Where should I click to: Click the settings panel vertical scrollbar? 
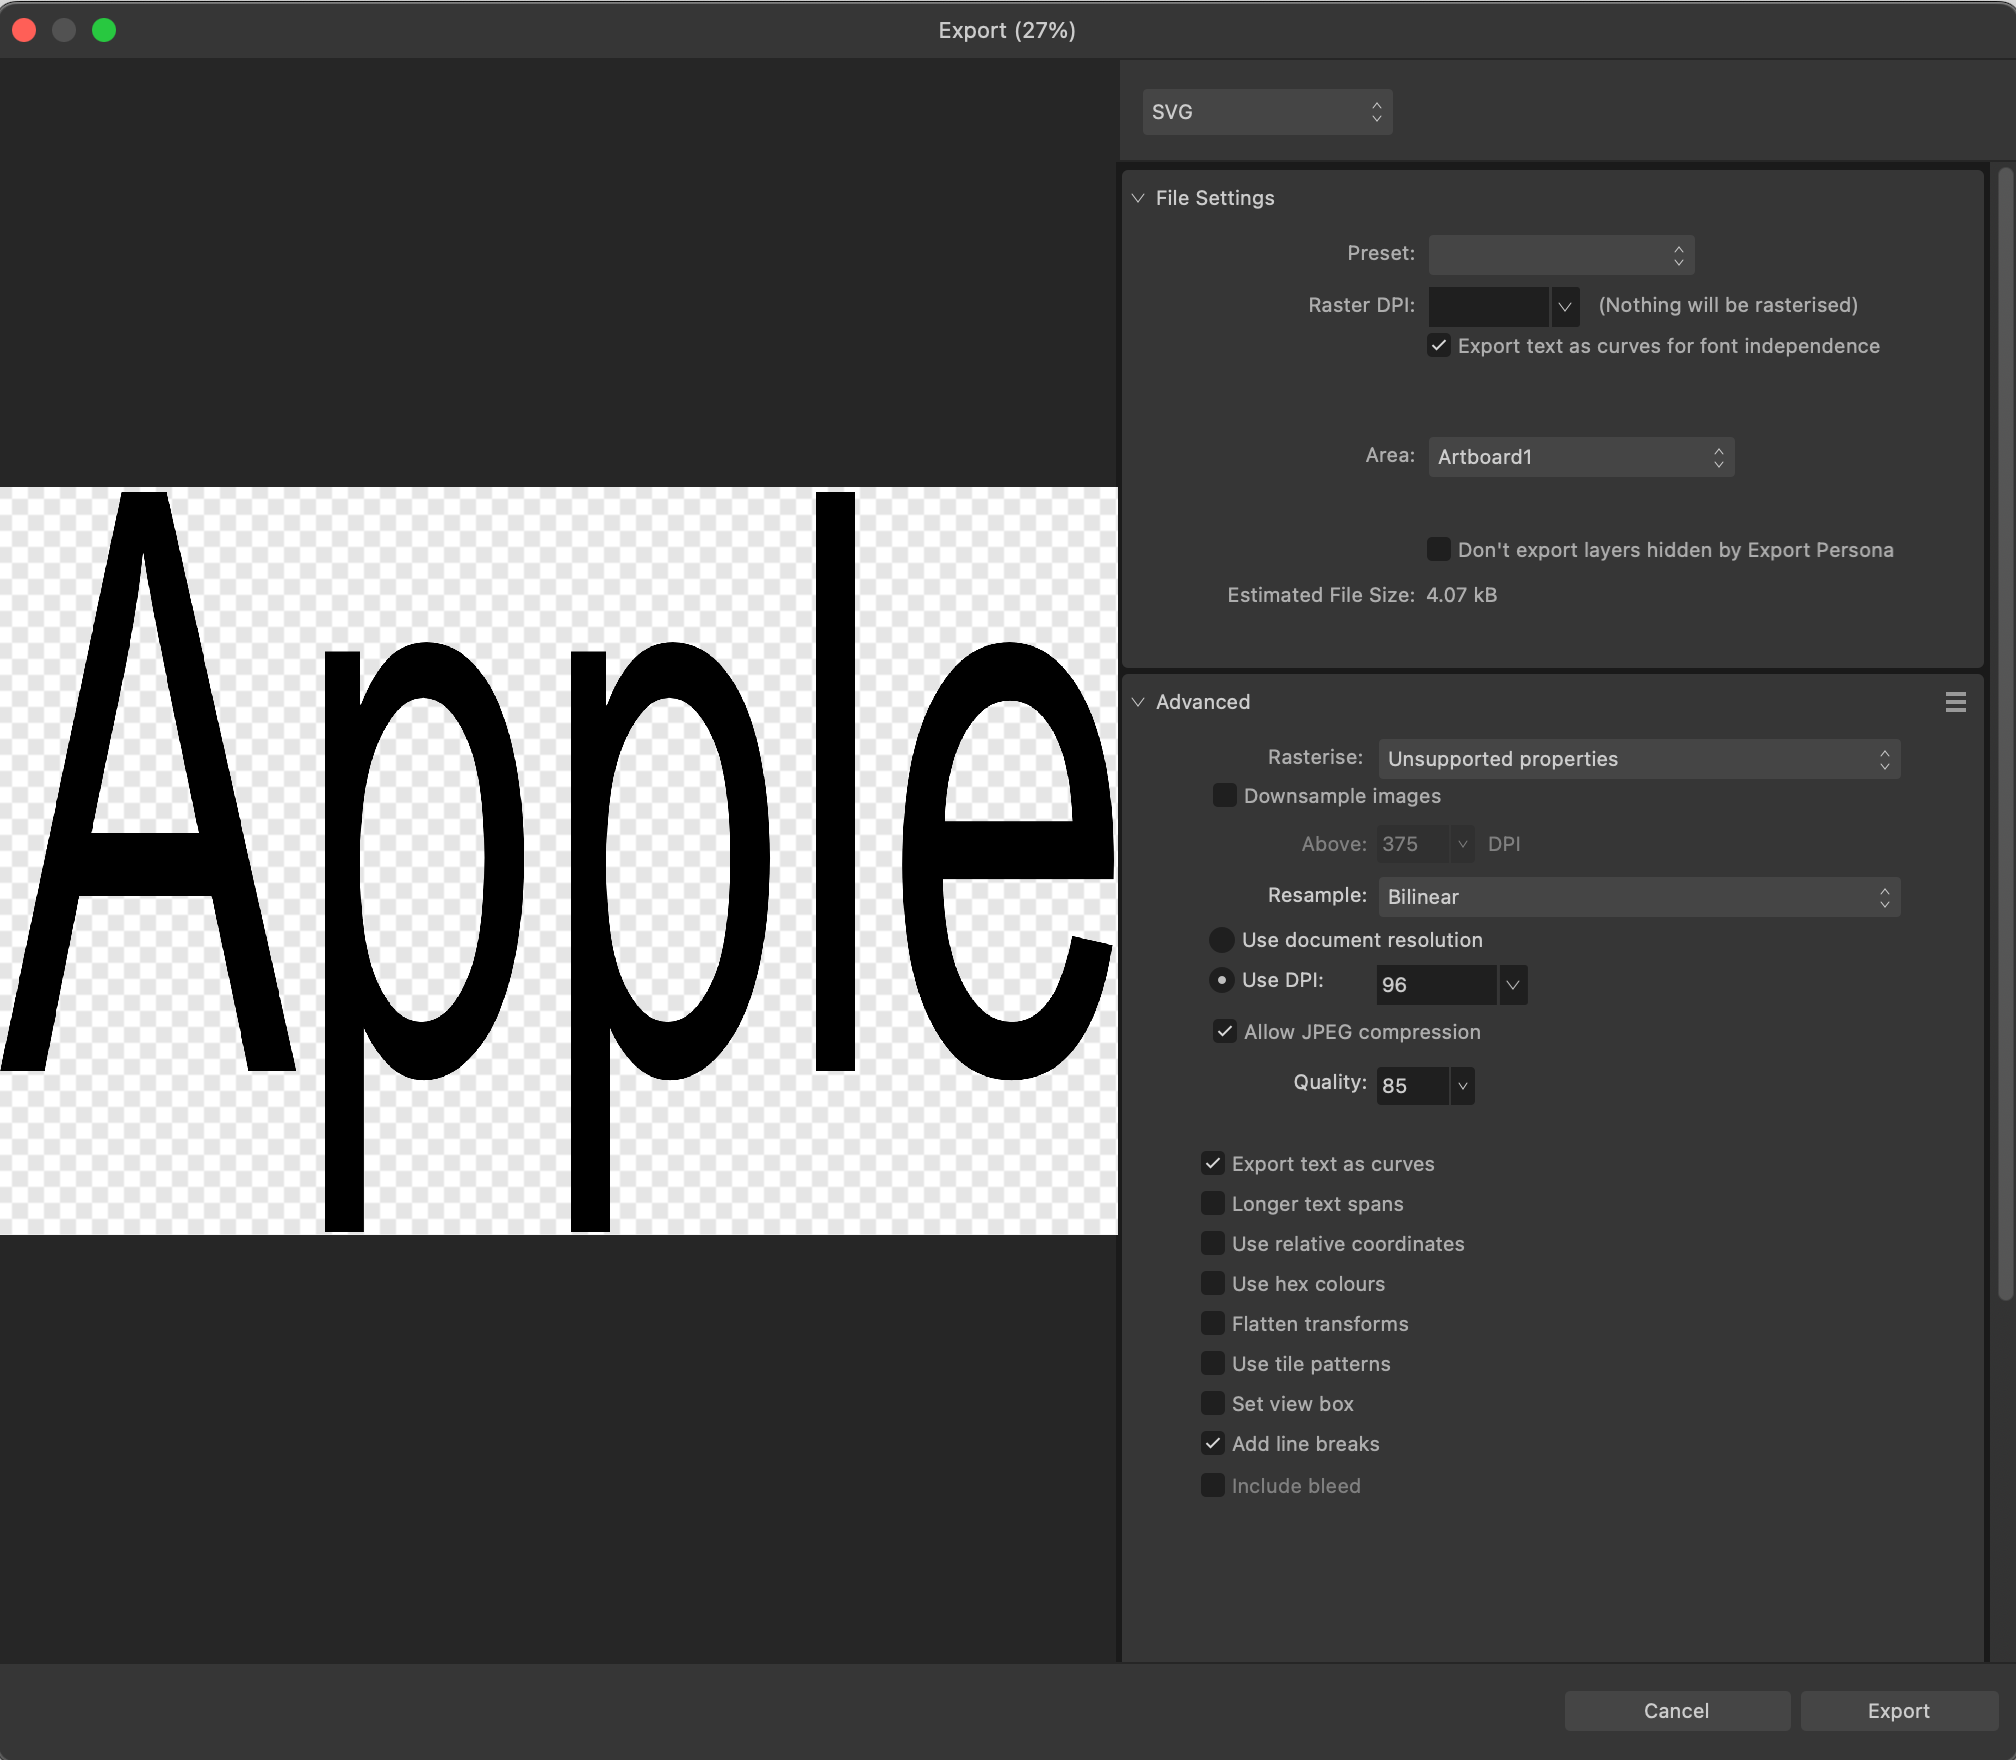(x=2005, y=734)
